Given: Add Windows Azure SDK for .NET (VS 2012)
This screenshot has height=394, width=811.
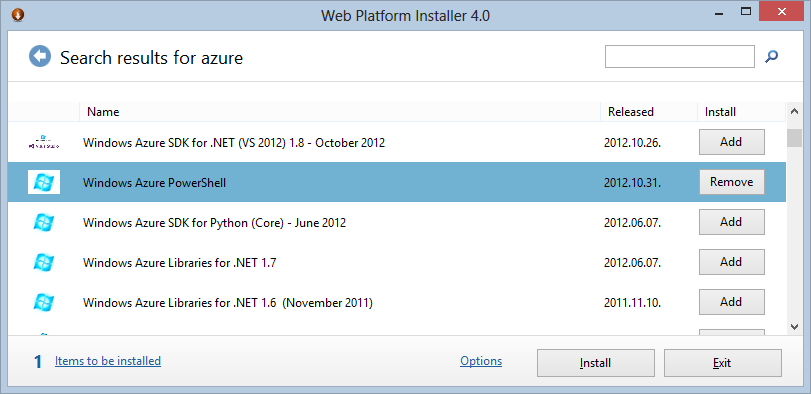Looking at the screenshot, I should click(x=731, y=142).
